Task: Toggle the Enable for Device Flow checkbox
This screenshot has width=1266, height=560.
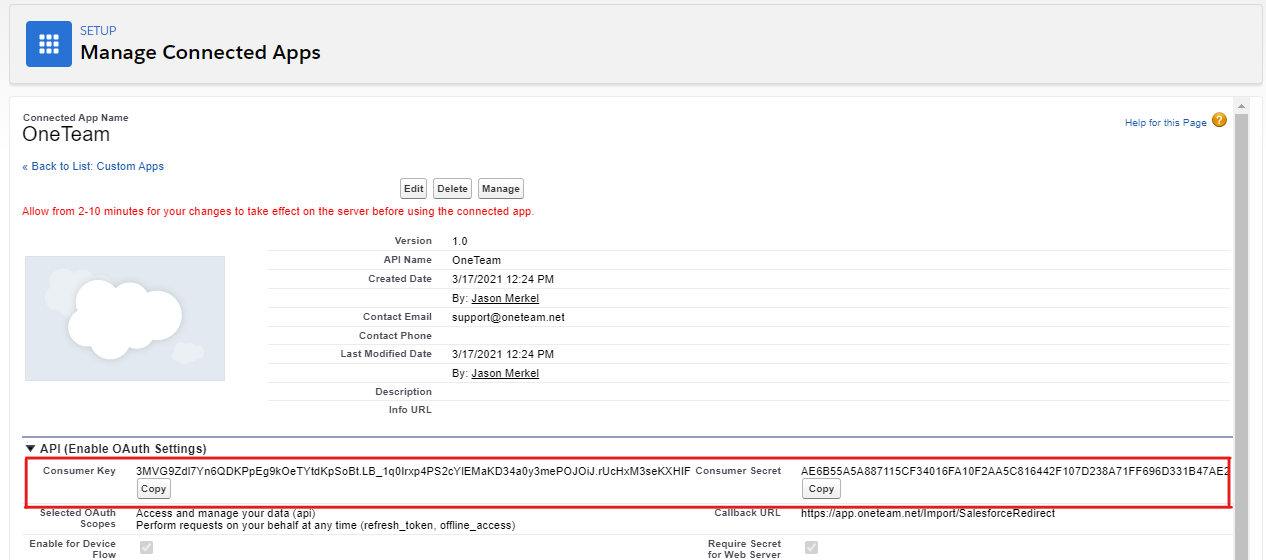Action: (x=147, y=548)
